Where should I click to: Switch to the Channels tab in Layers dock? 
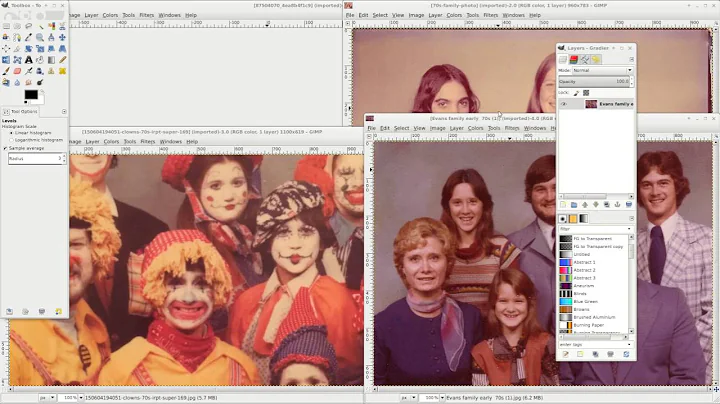point(574,59)
